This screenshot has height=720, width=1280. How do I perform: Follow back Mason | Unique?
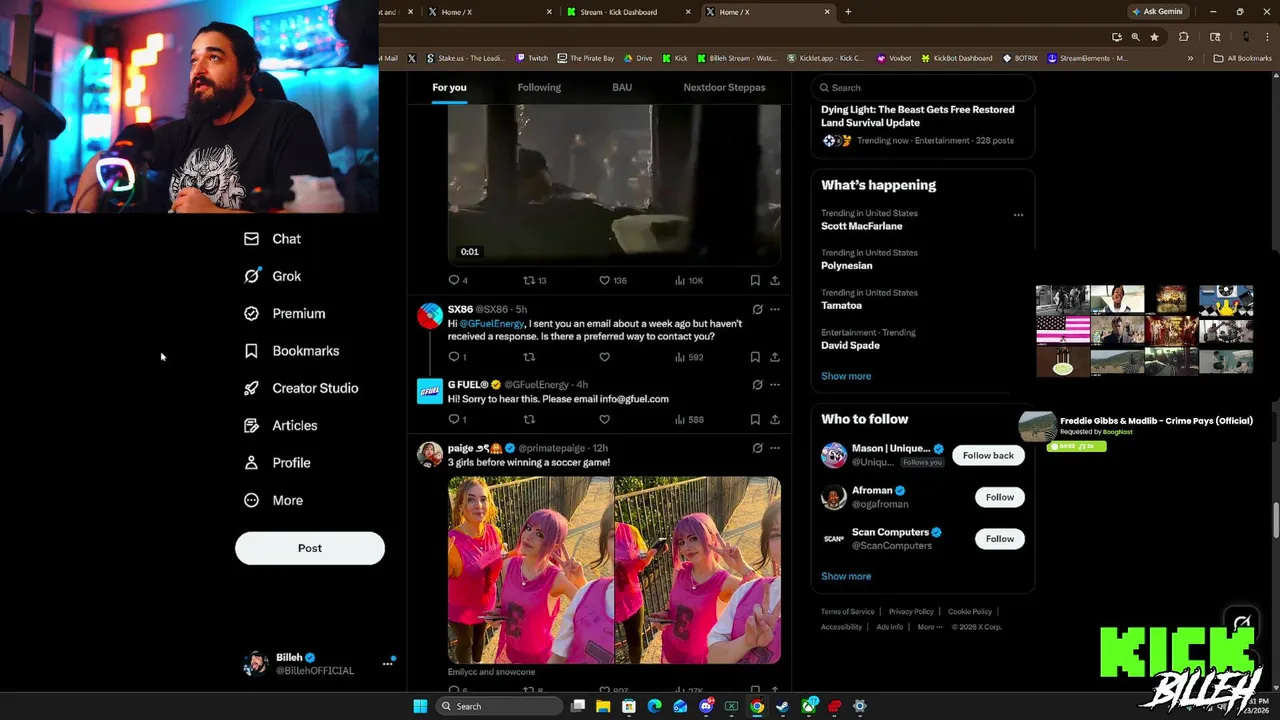(988, 455)
